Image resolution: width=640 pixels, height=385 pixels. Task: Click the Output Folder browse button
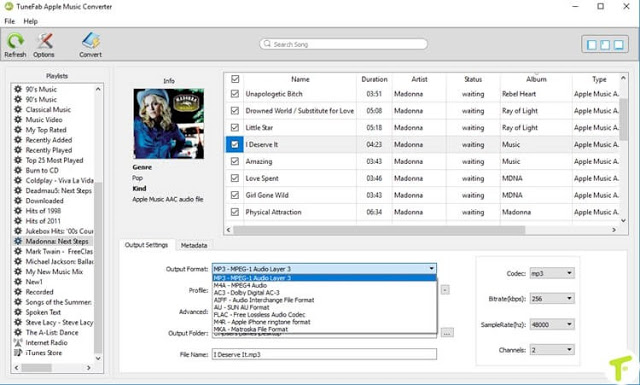point(447,333)
